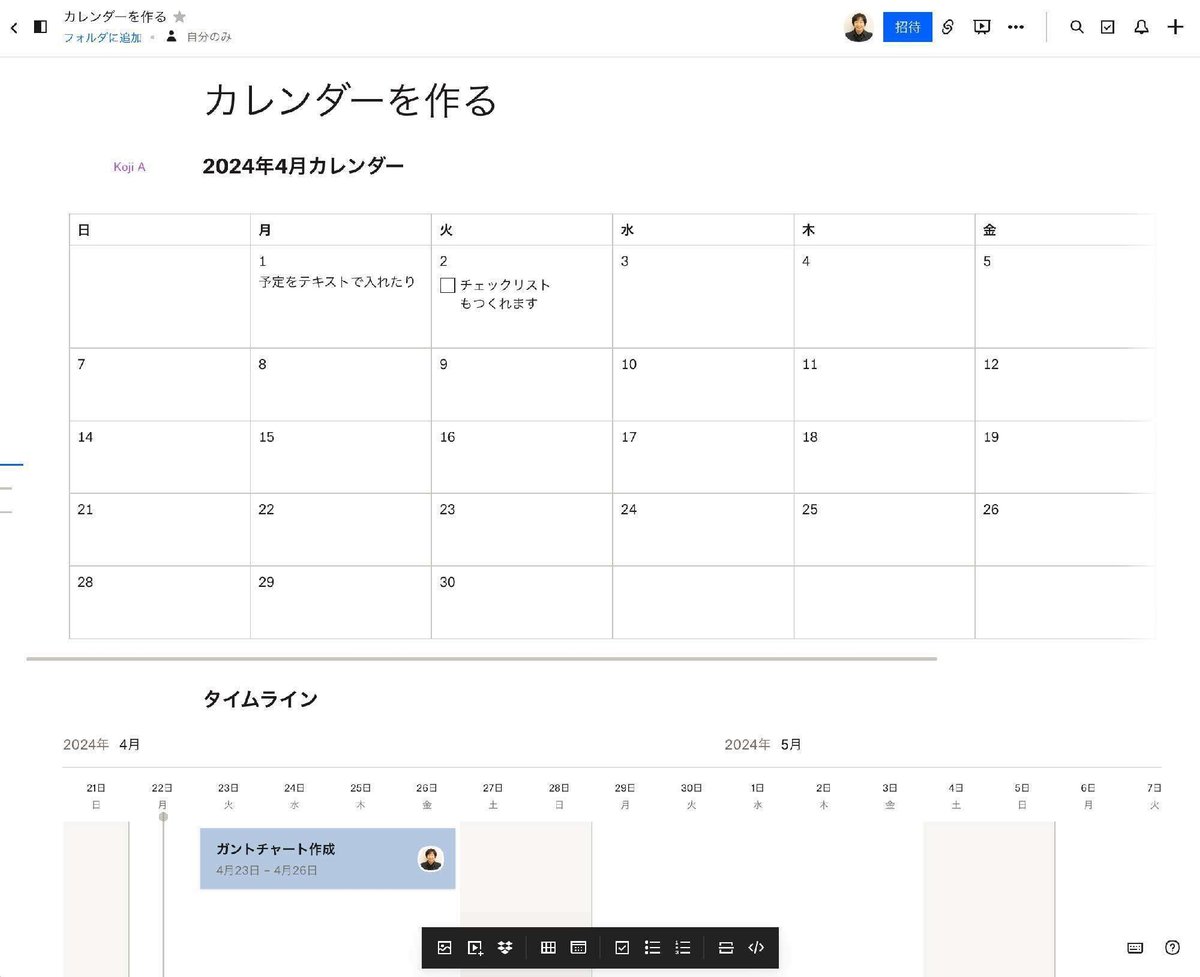Click the calendar cell for day 30

pos(522,603)
